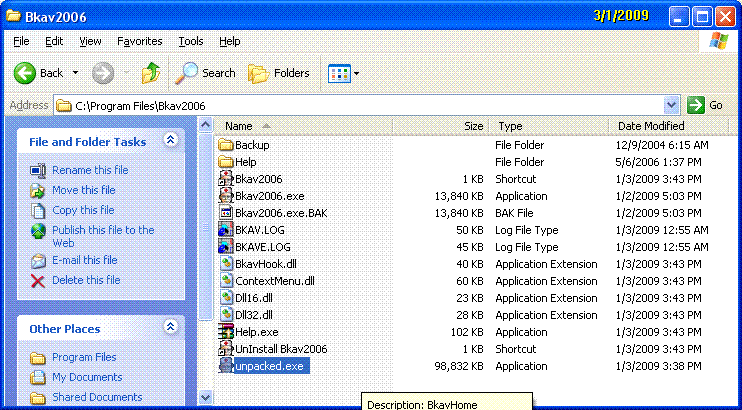Select the BkavHook.dll file icon
Image resolution: width=742 pixels, height=410 pixels.
point(226,264)
